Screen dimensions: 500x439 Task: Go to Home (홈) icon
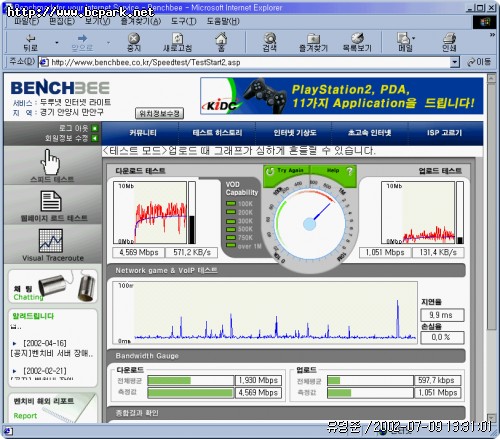pyautogui.click(x=221, y=38)
